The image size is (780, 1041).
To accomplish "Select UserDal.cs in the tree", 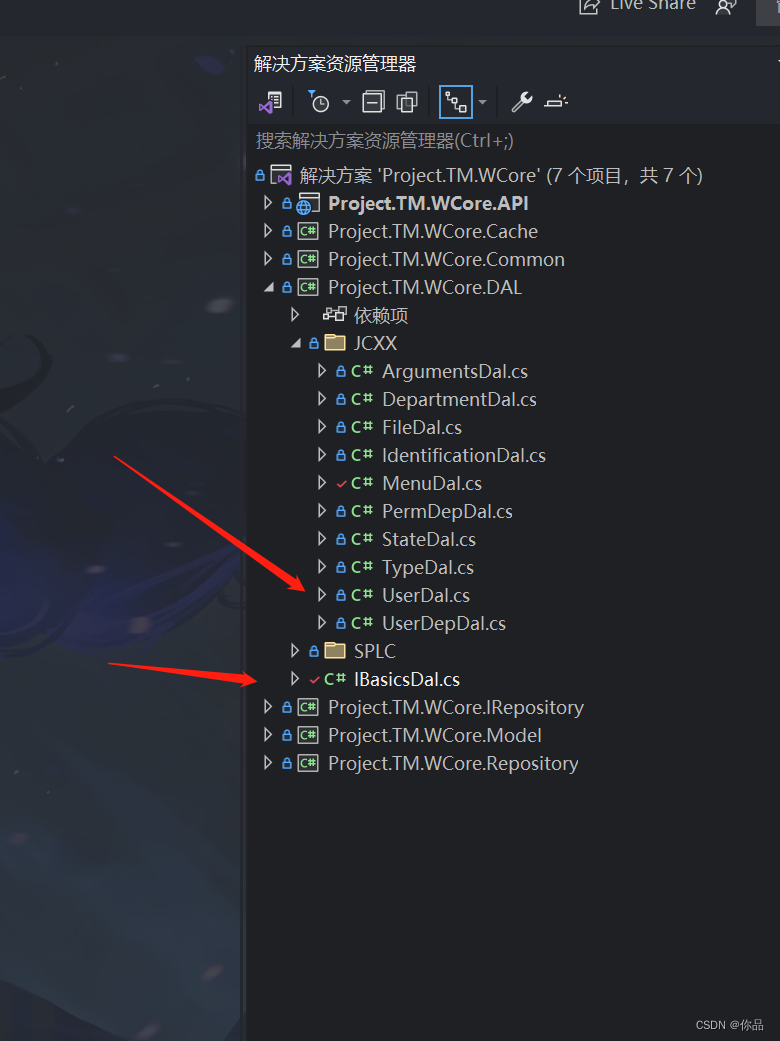I will (426, 596).
